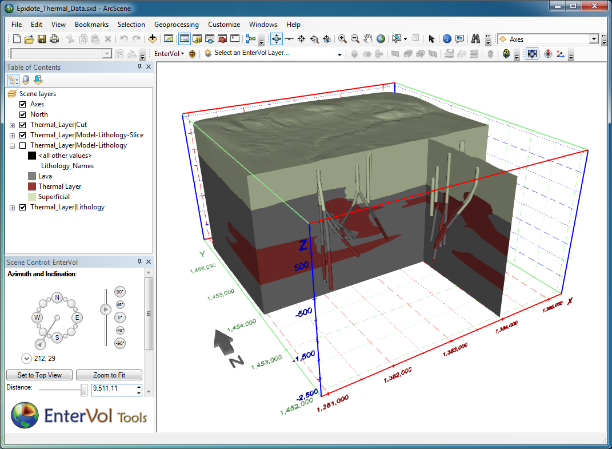Click the Lava gray color swatch
Screen dimensions: 612x449
coord(32,176)
